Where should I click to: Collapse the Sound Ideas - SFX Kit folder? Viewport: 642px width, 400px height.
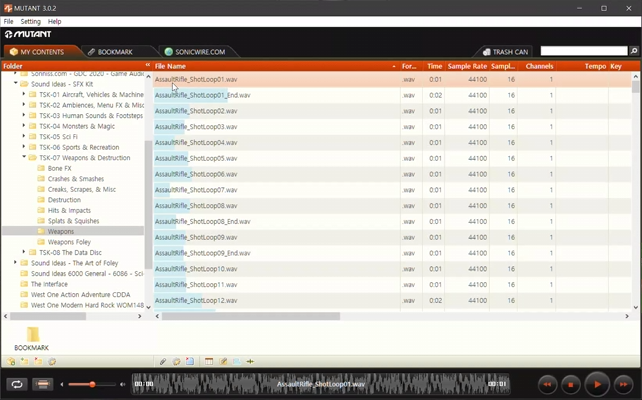tap(16, 84)
